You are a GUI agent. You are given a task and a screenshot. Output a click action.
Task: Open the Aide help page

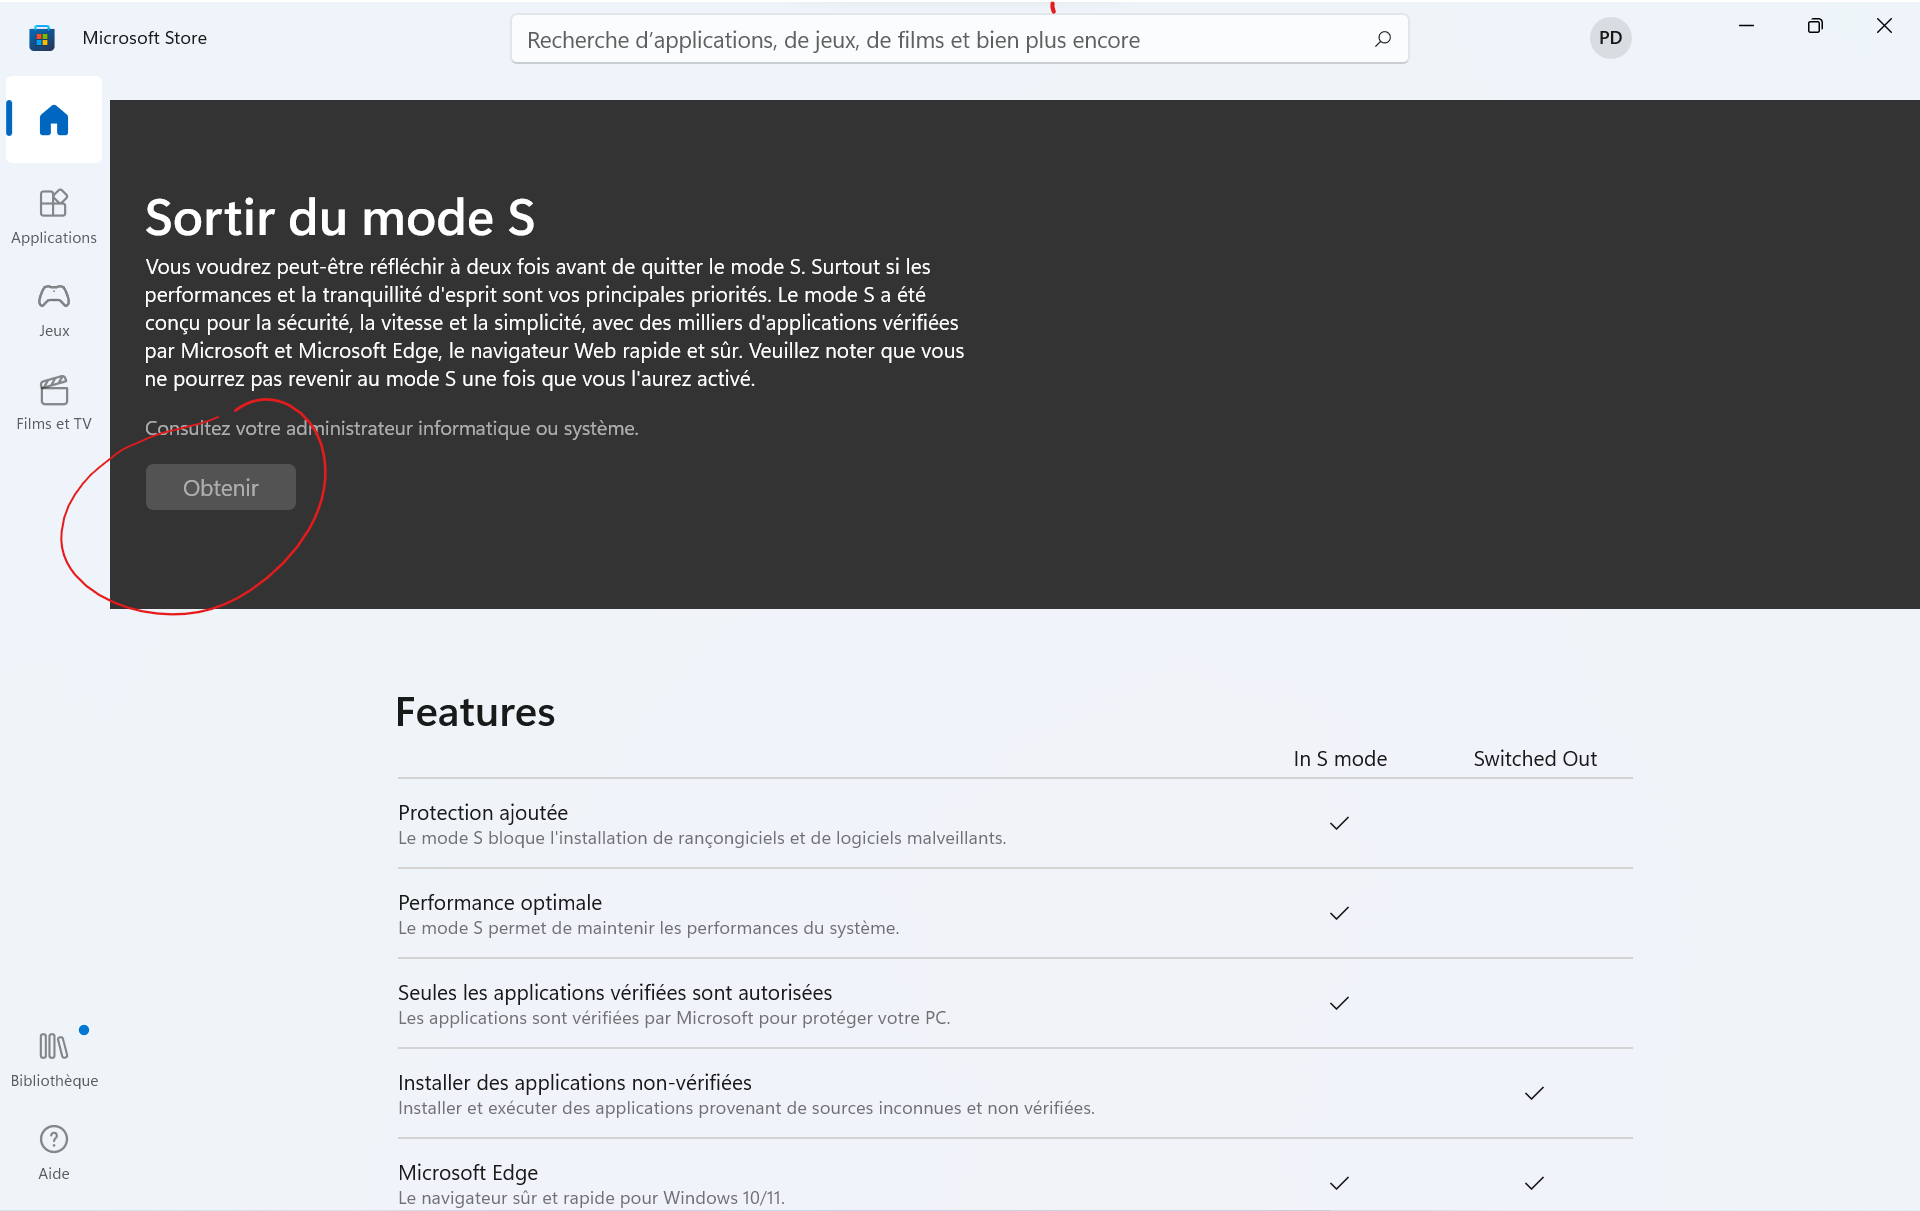54,1152
